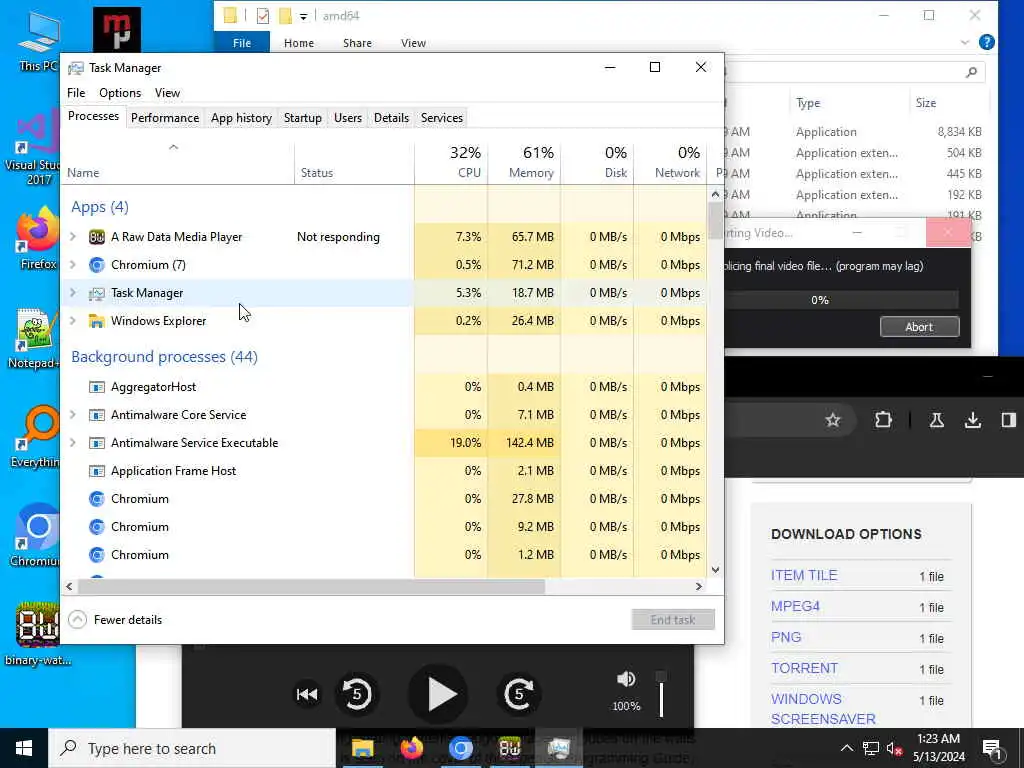
Task: Click the End task button
Action: point(673,620)
